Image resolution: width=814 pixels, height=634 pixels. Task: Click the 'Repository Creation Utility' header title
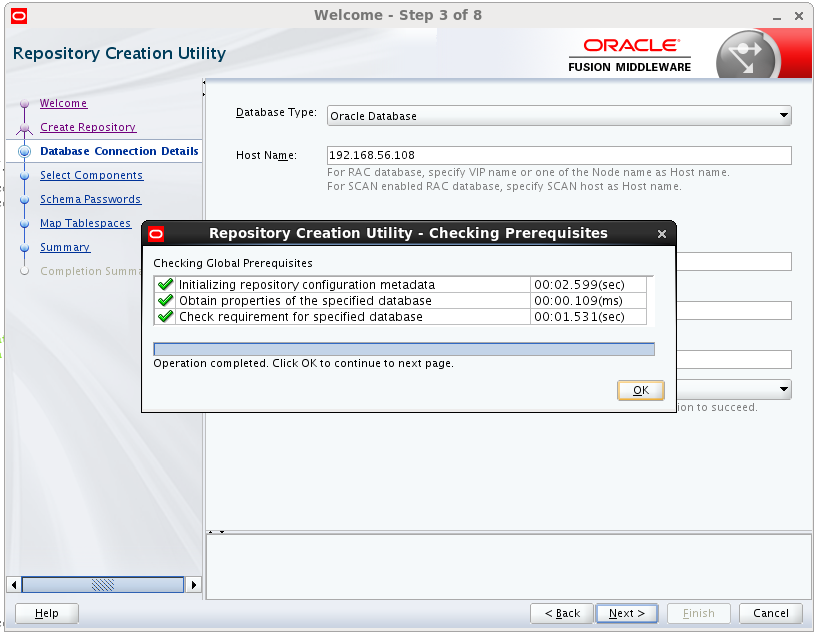(x=119, y=53)
